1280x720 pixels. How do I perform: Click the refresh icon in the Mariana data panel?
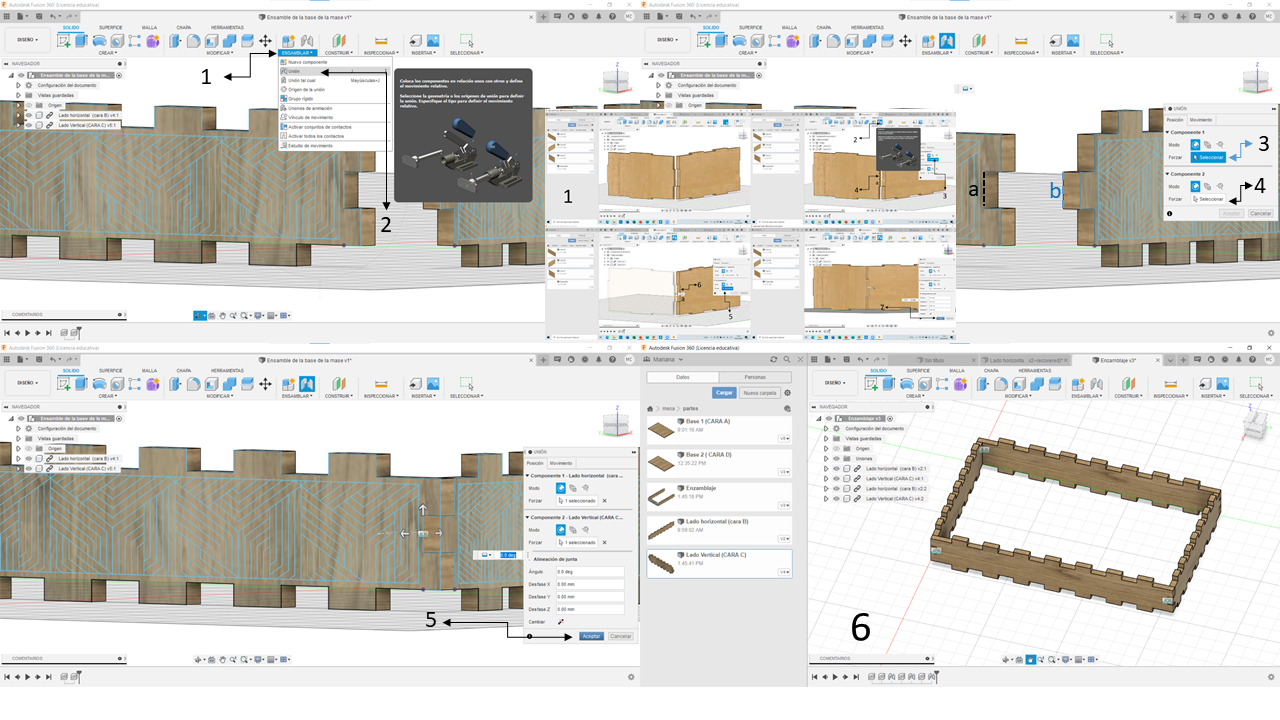point(773,359)
